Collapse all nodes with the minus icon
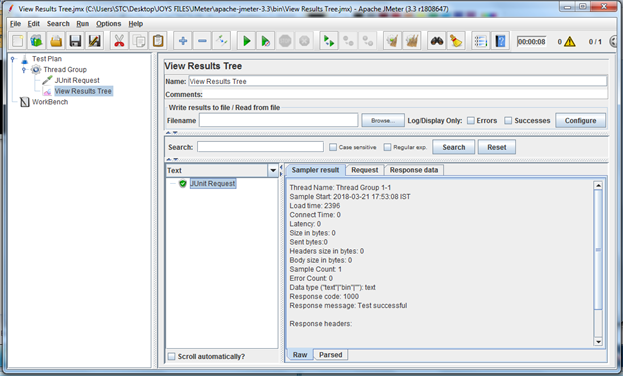This screenshot has height=376, width=623. point(202,41)
